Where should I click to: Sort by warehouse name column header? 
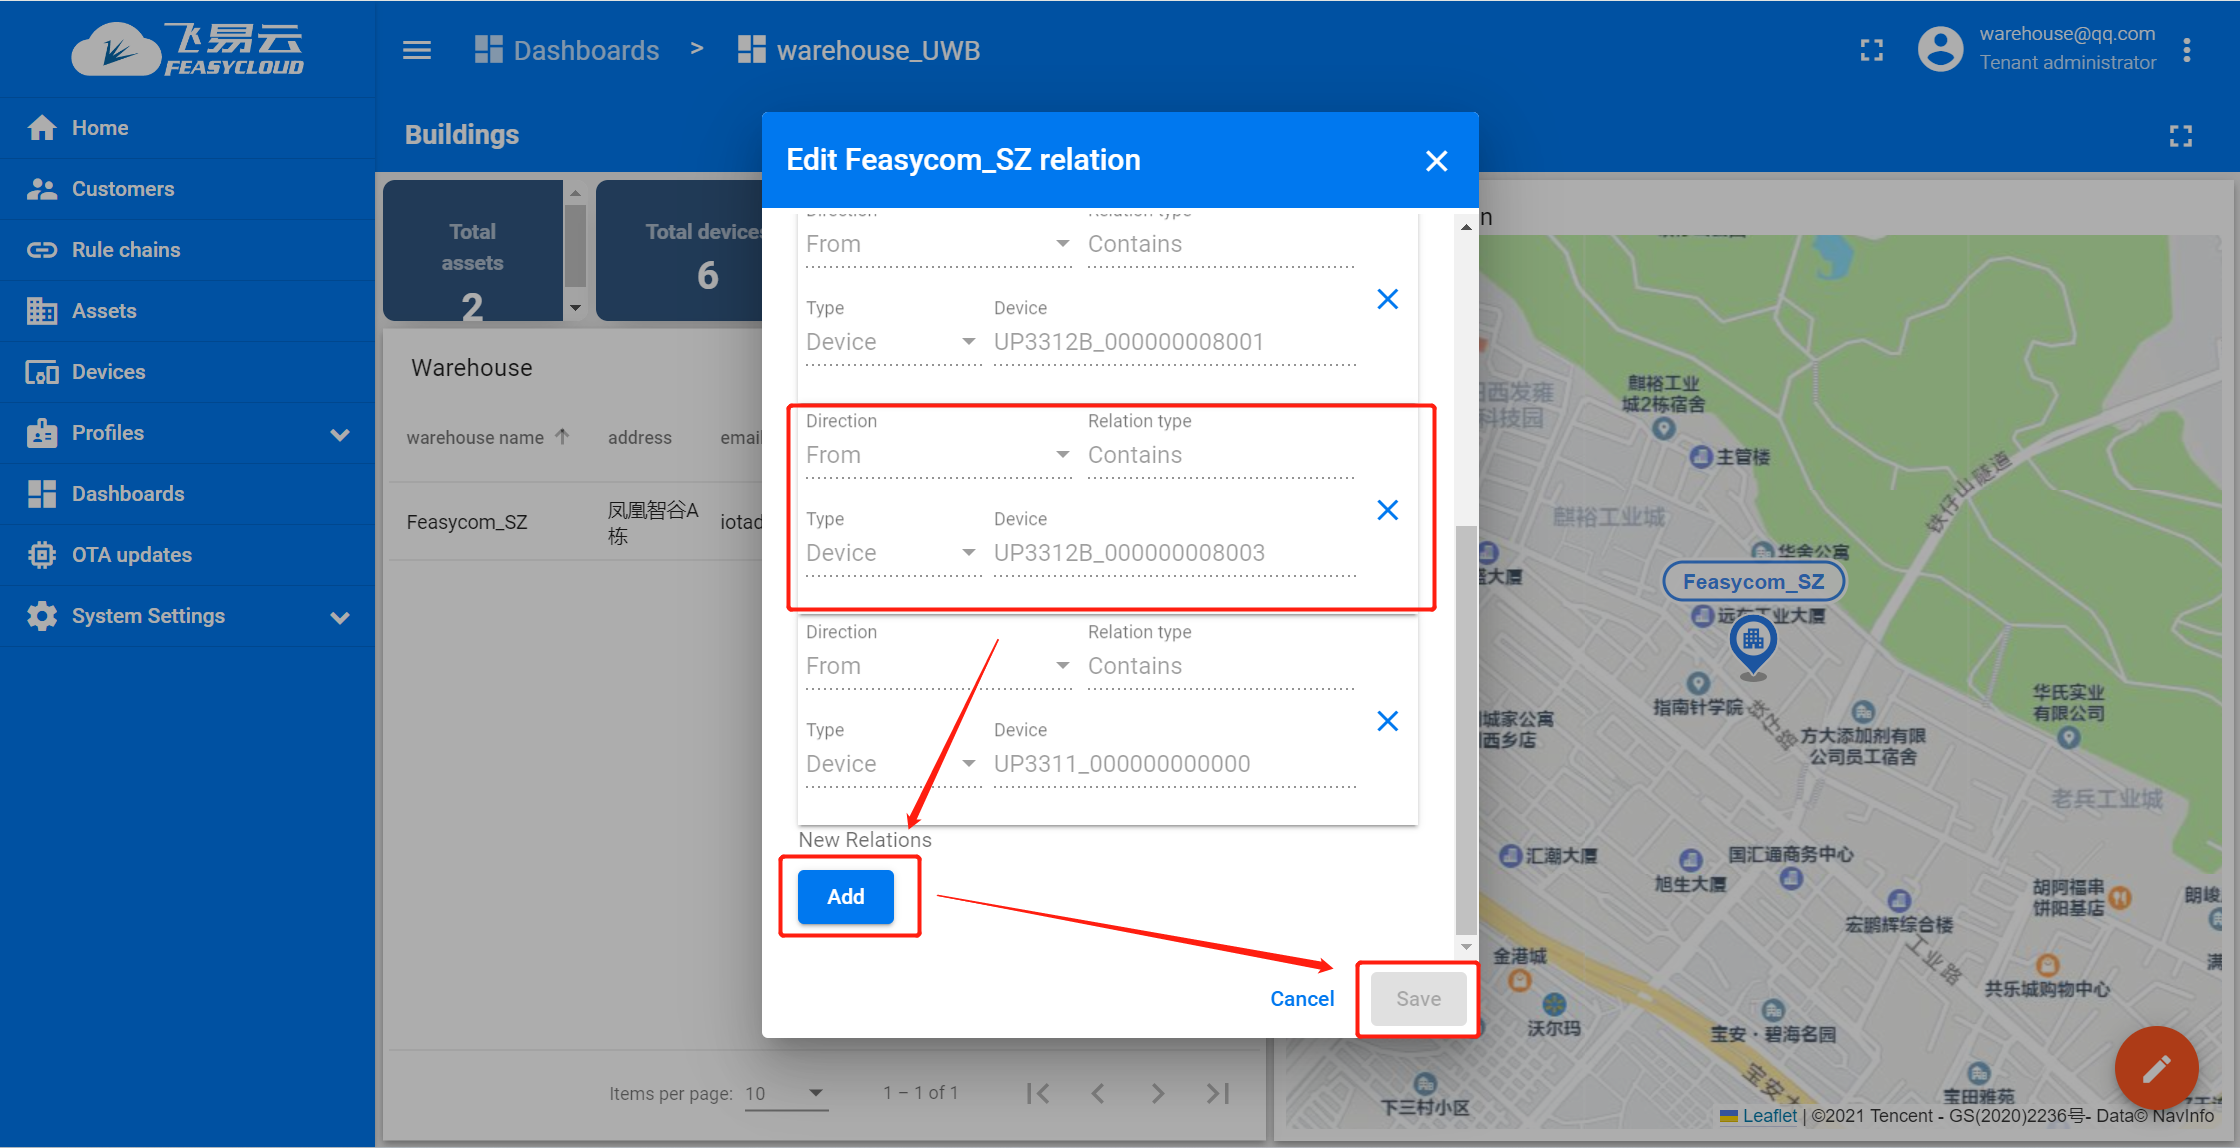pyautogui.click(x=476, y=438)
